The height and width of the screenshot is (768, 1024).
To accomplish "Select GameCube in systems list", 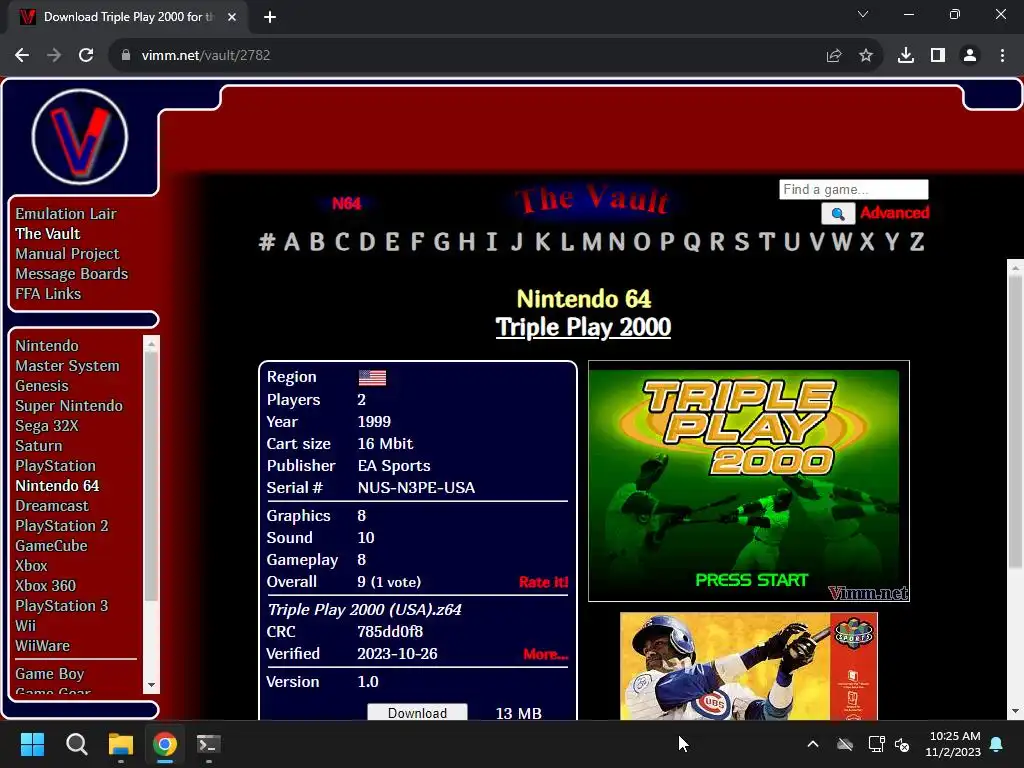I will coord(52,546).
